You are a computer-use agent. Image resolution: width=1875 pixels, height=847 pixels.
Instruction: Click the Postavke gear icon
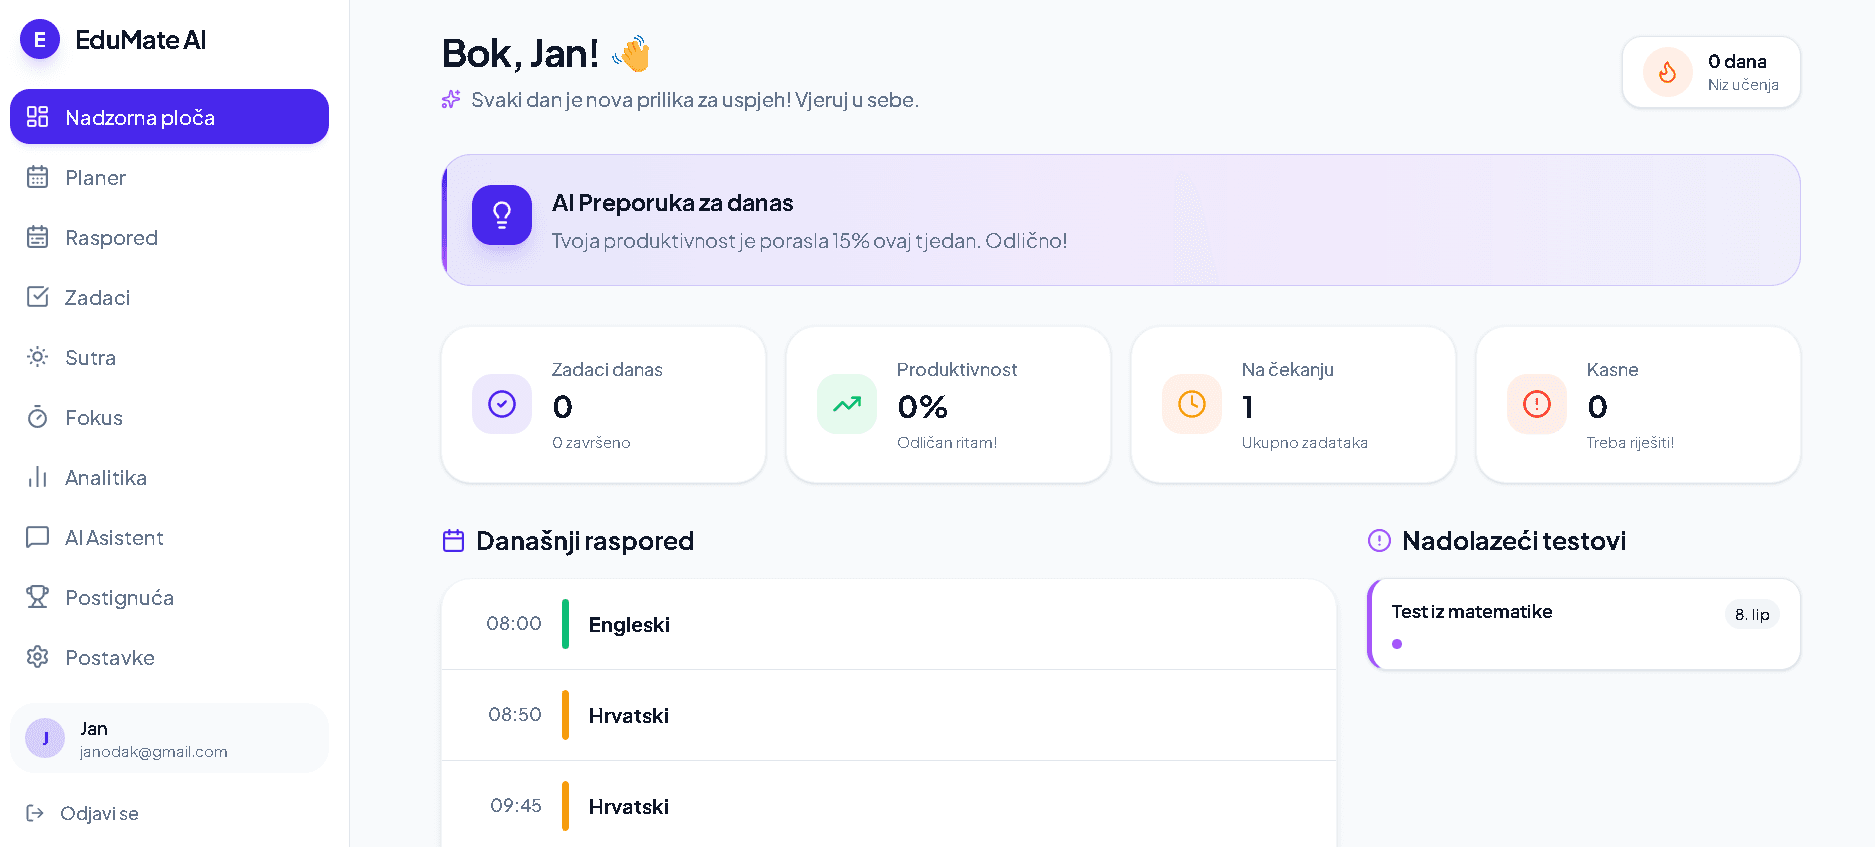tap(37, 657)
